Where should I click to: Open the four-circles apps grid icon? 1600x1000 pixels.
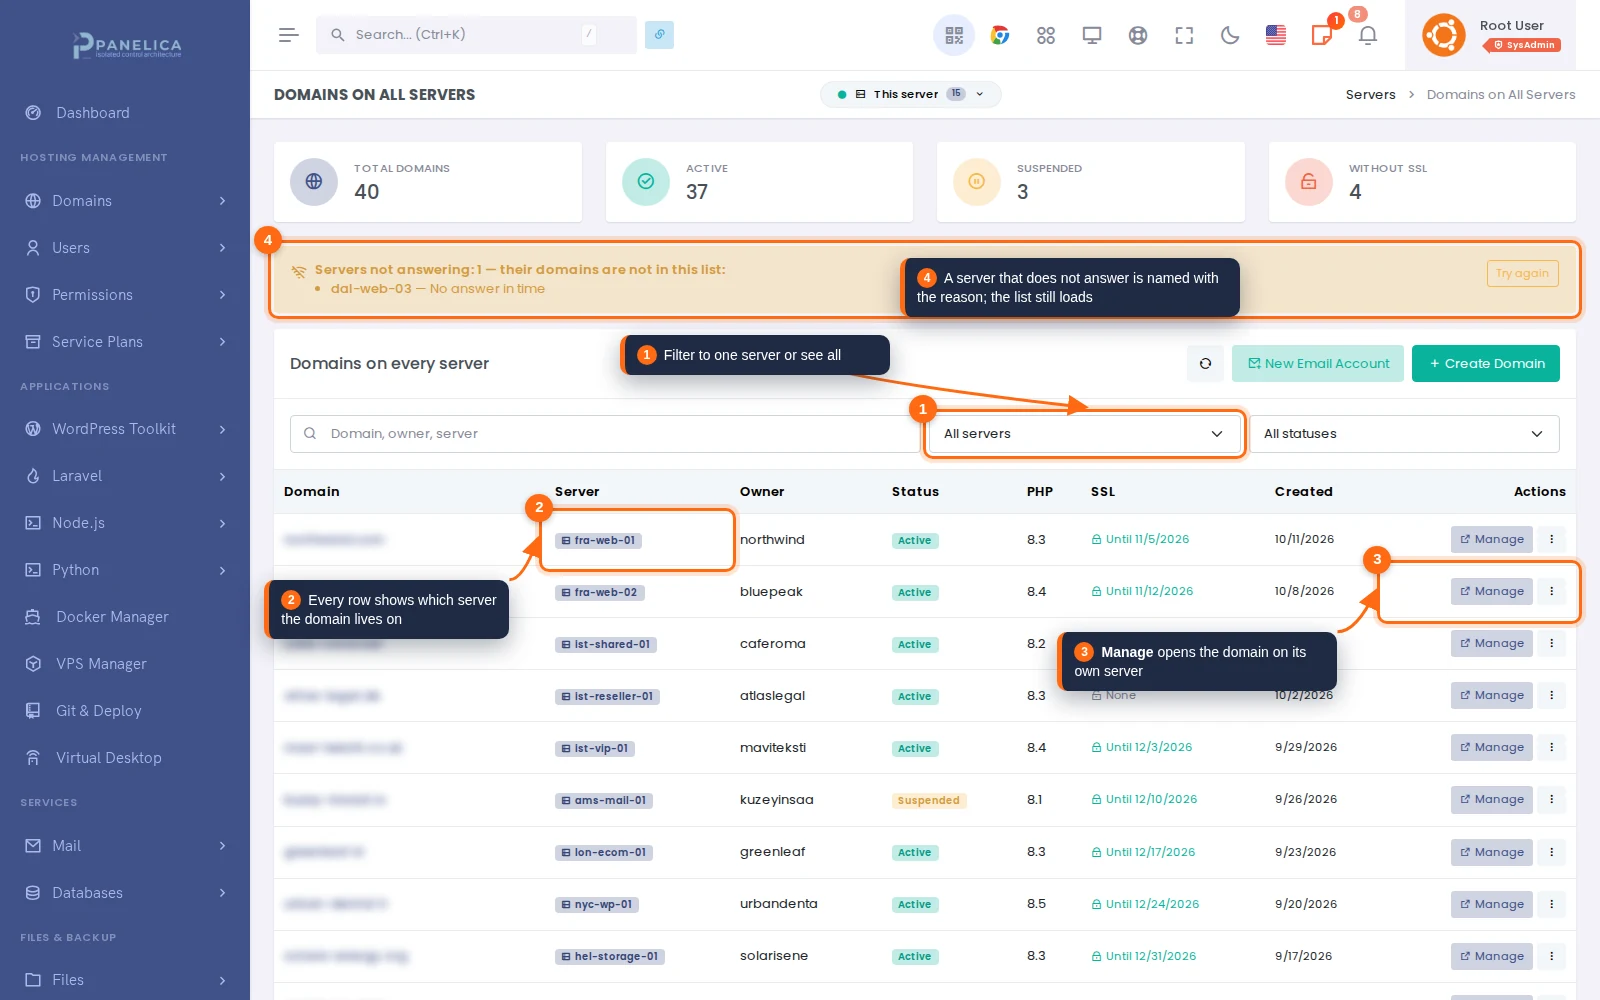pyautogui.click(x=1046, y=35)
